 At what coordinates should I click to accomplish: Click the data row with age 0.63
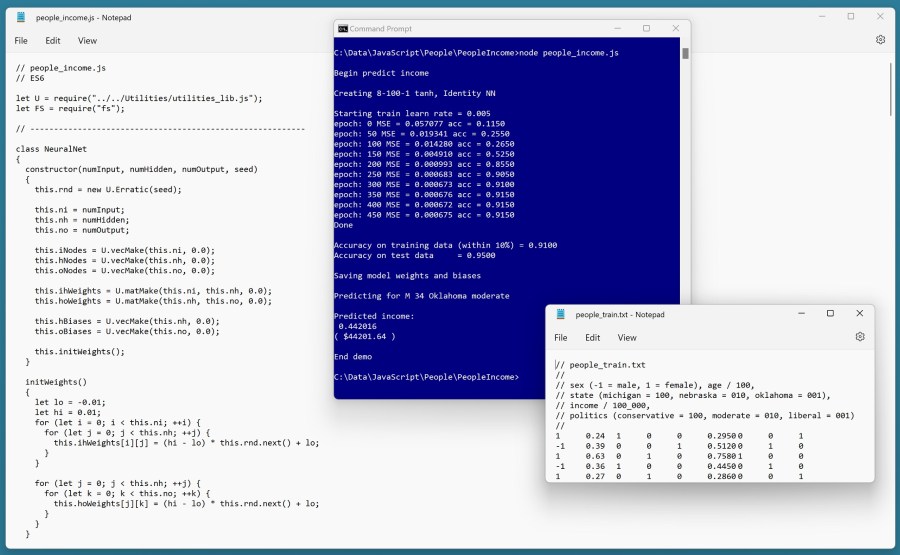click(679, 456)
